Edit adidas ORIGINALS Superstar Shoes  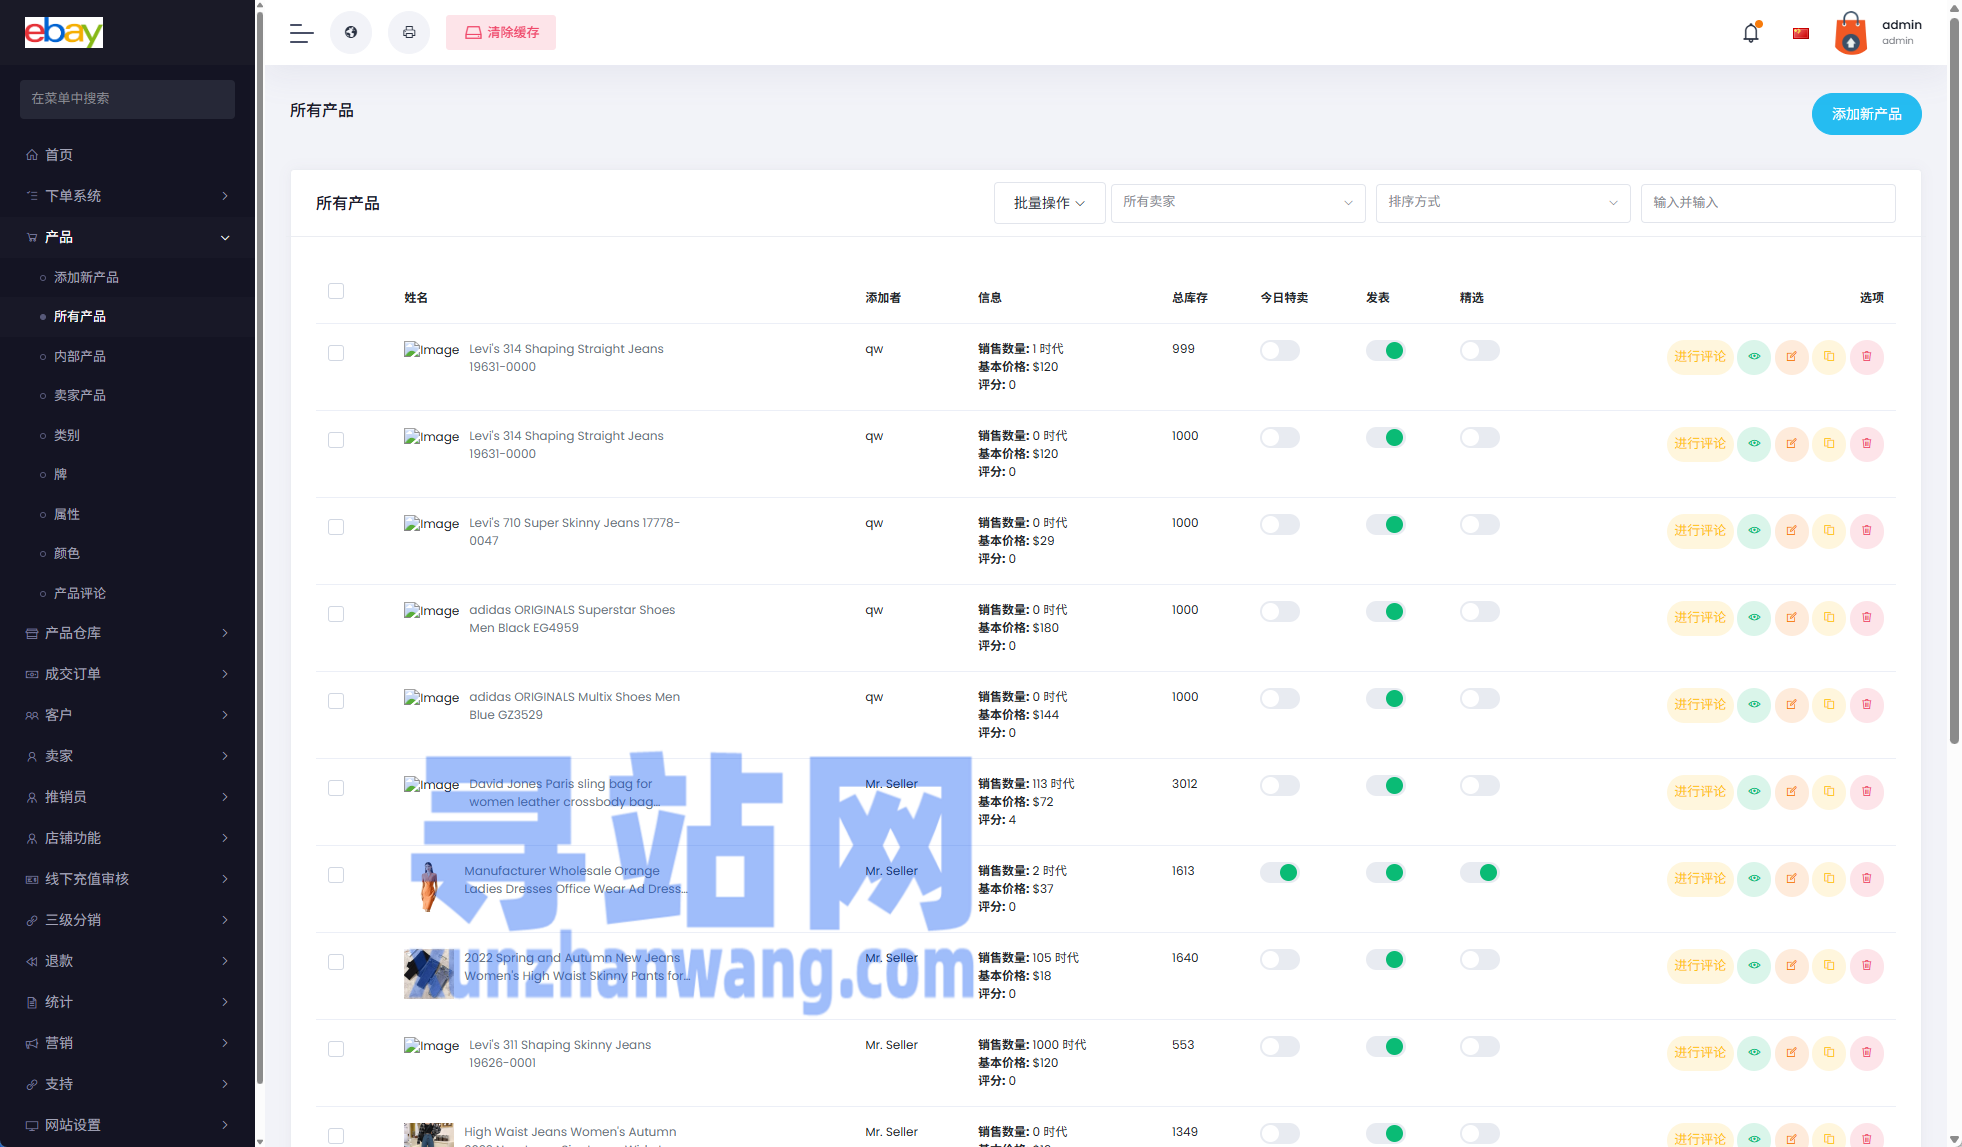(1791, 618)
